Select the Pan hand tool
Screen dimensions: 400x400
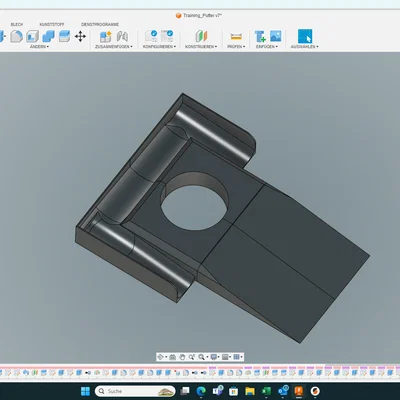click(182, 357)
